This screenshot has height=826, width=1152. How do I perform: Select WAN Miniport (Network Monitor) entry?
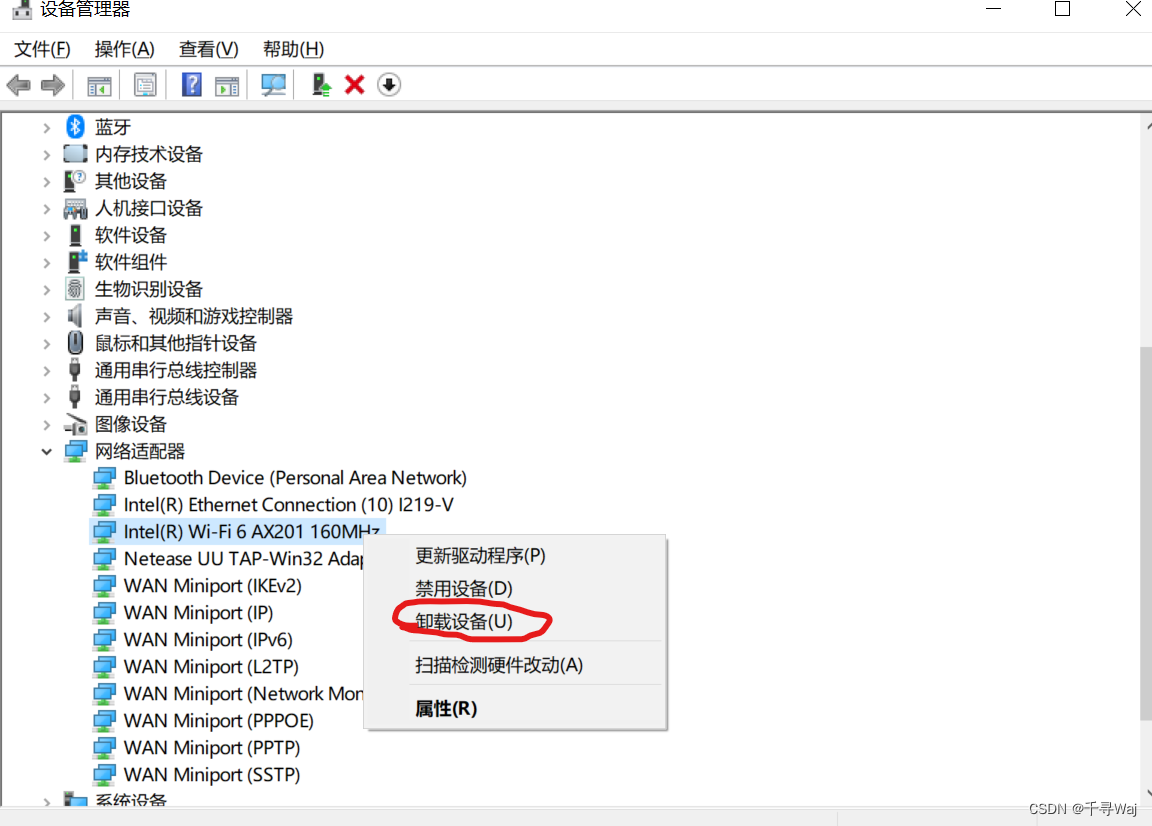[x=243, y=694]
